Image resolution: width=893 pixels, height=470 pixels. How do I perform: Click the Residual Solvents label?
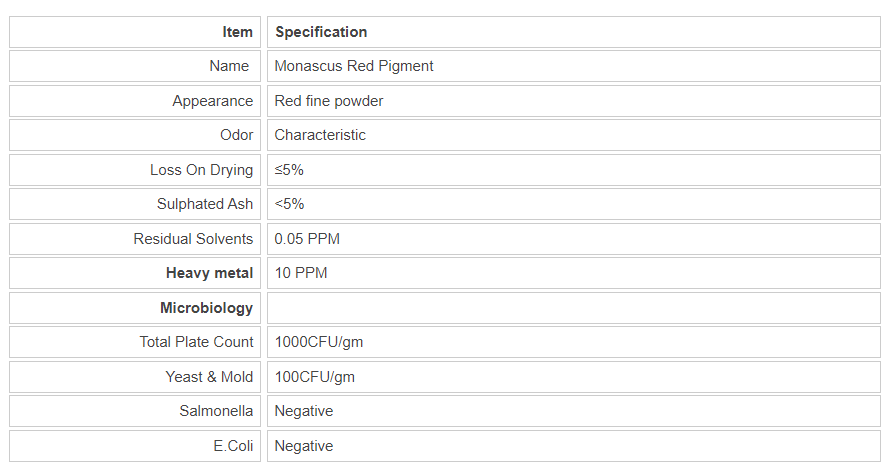[193, 239]
